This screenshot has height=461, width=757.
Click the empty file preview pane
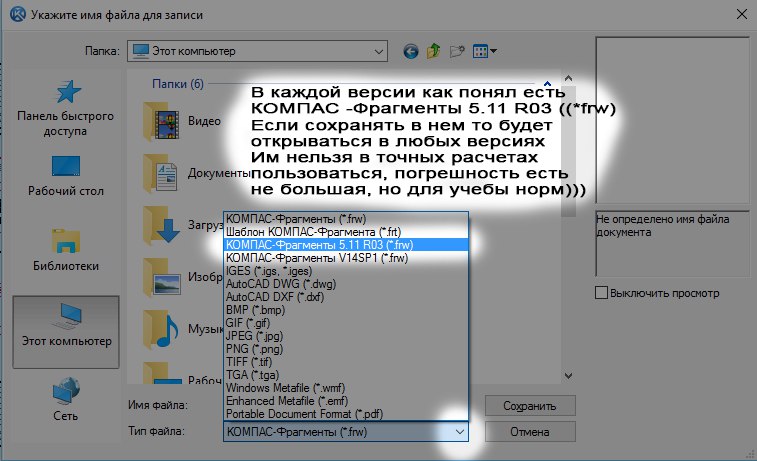pos(672,120)
